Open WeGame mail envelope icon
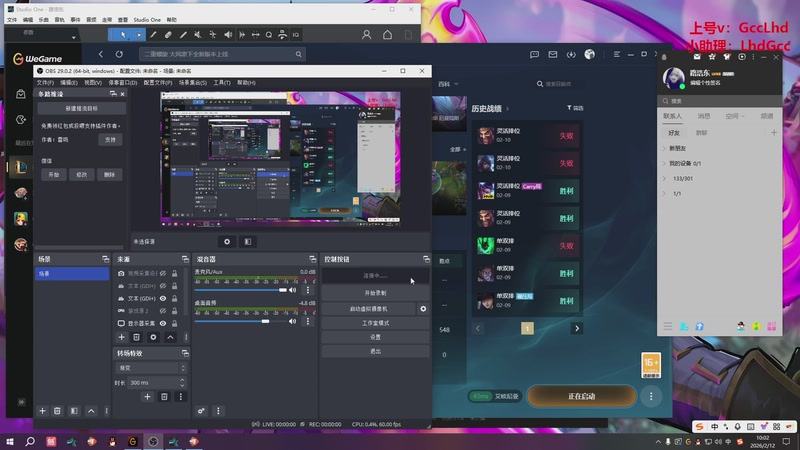Viewport: 800px width, 450px height. click(553, 54)
